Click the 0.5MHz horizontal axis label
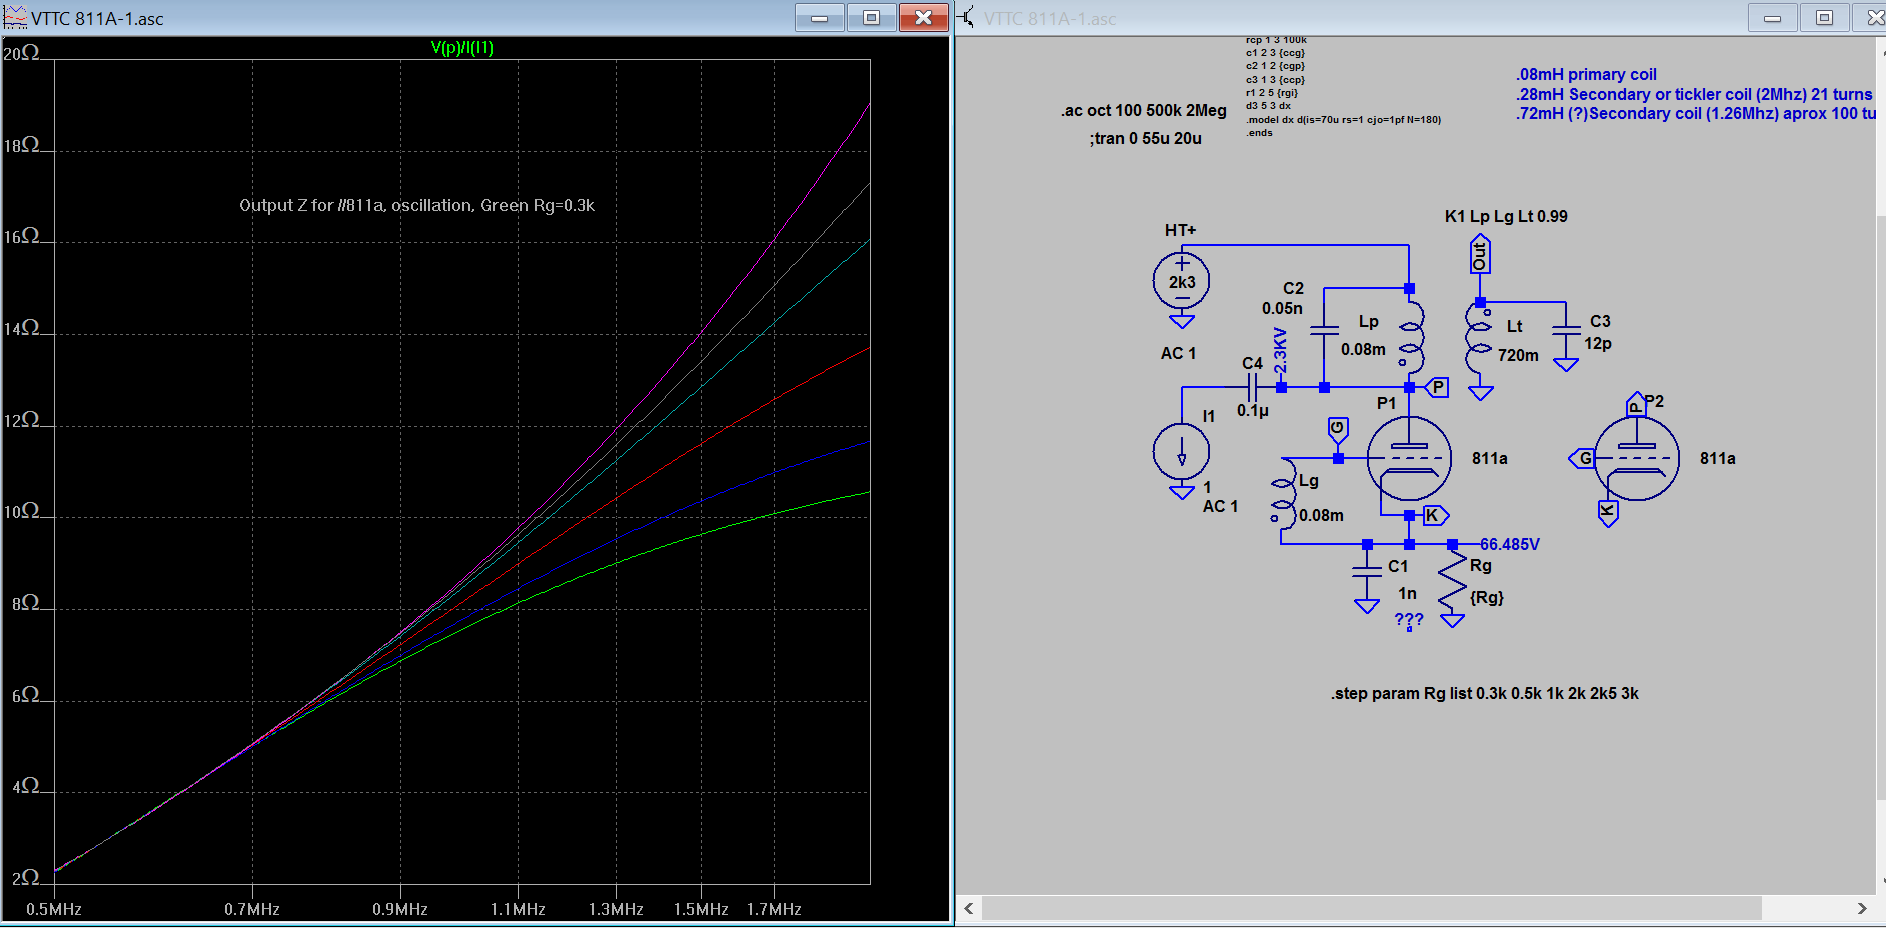1886x929 pixels. pyautogui.click(x=54, y=909)
